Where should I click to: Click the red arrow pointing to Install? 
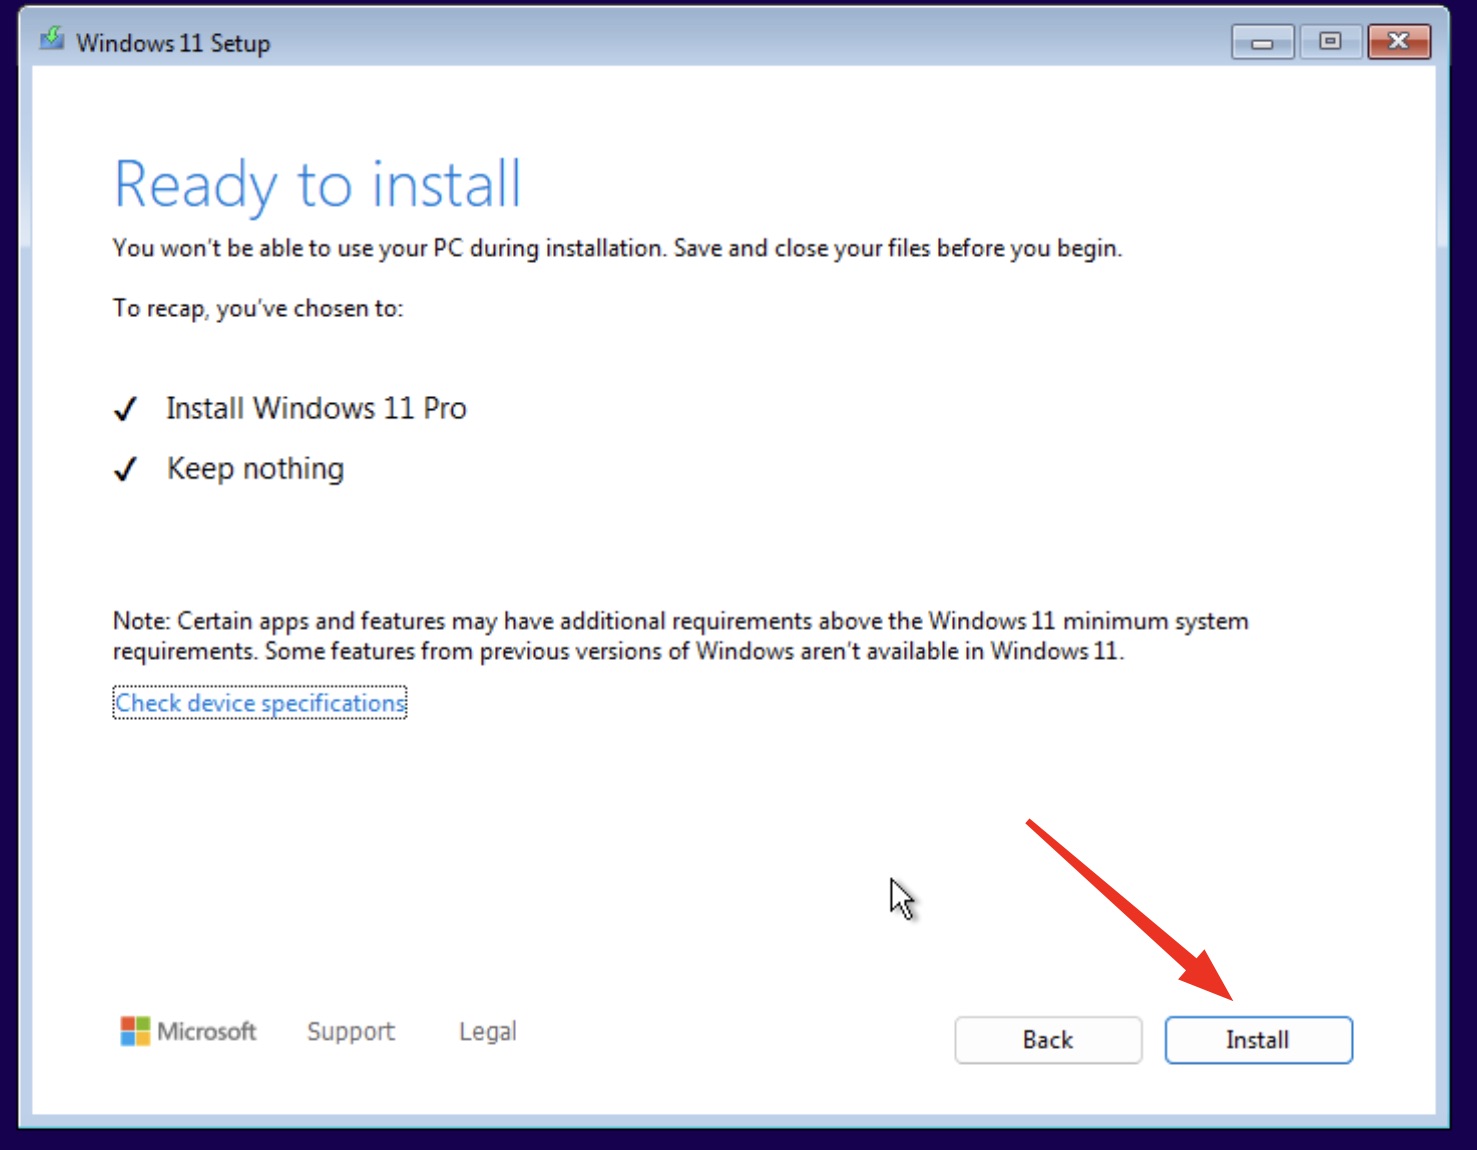click(1130, 908)
